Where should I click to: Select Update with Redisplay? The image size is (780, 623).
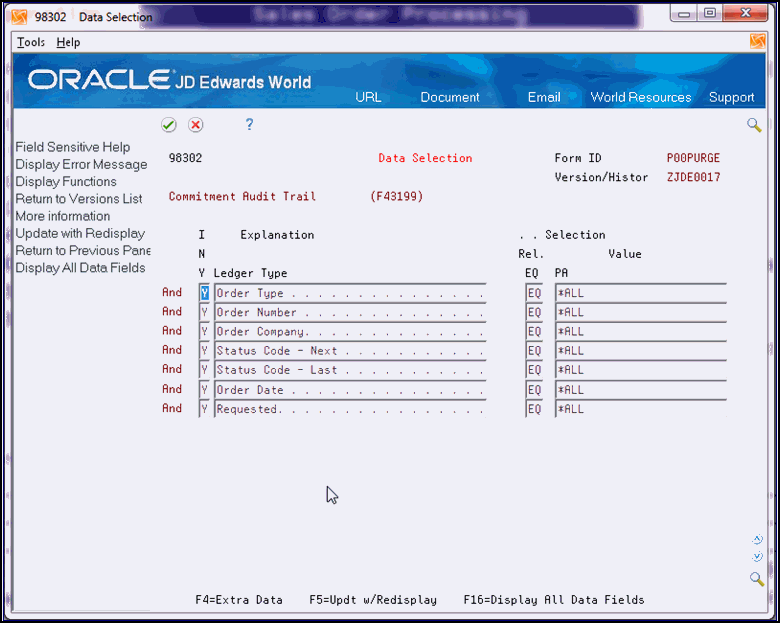click(x=80, y=233)
